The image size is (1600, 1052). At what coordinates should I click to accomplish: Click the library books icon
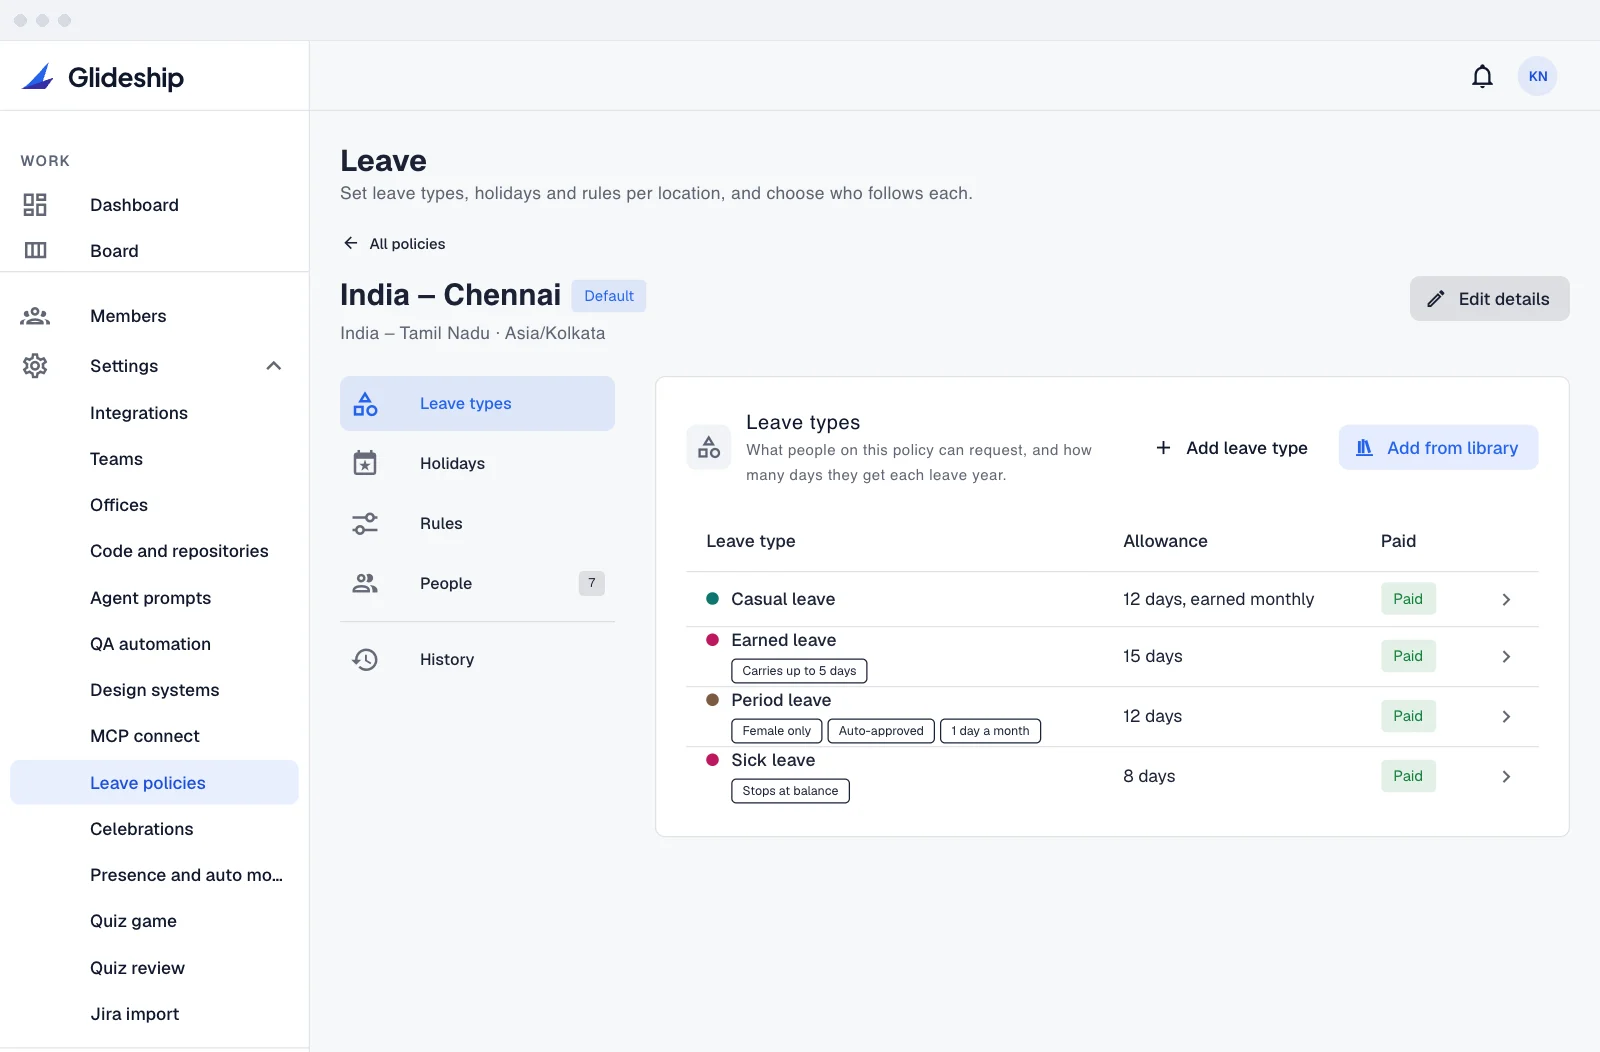1364,448
